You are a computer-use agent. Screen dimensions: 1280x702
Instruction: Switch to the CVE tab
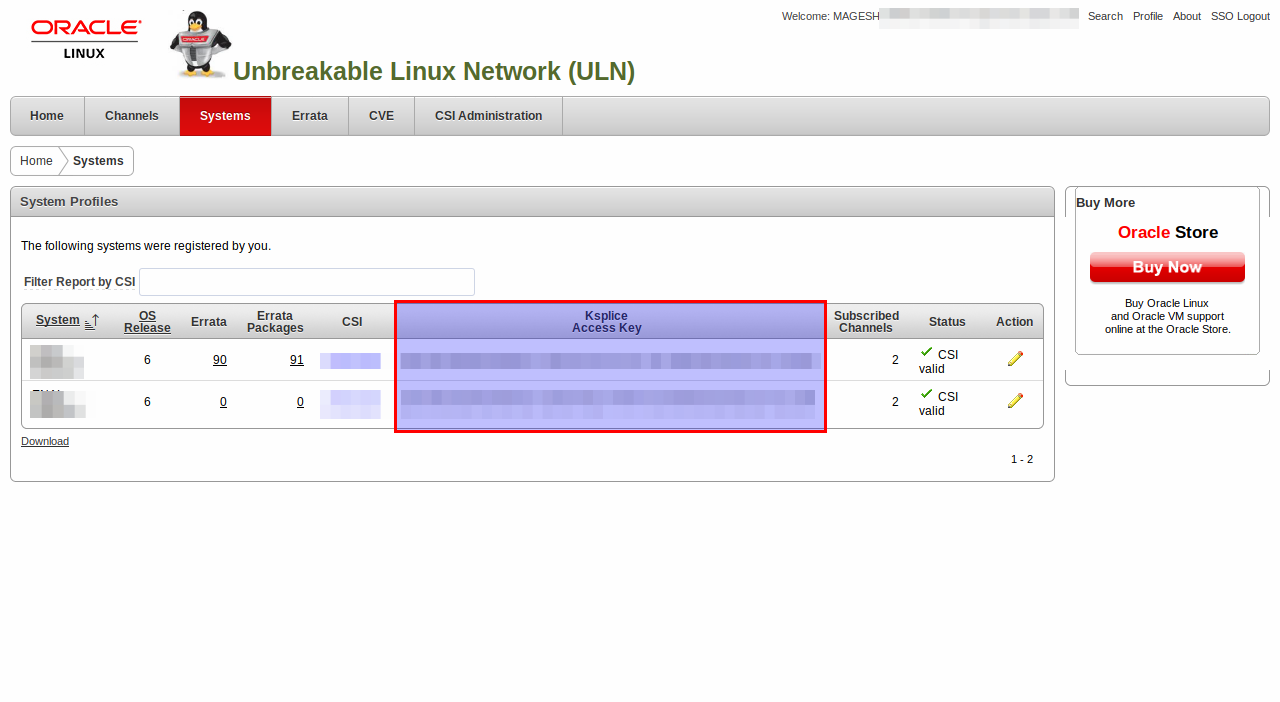tap(381, 116)
